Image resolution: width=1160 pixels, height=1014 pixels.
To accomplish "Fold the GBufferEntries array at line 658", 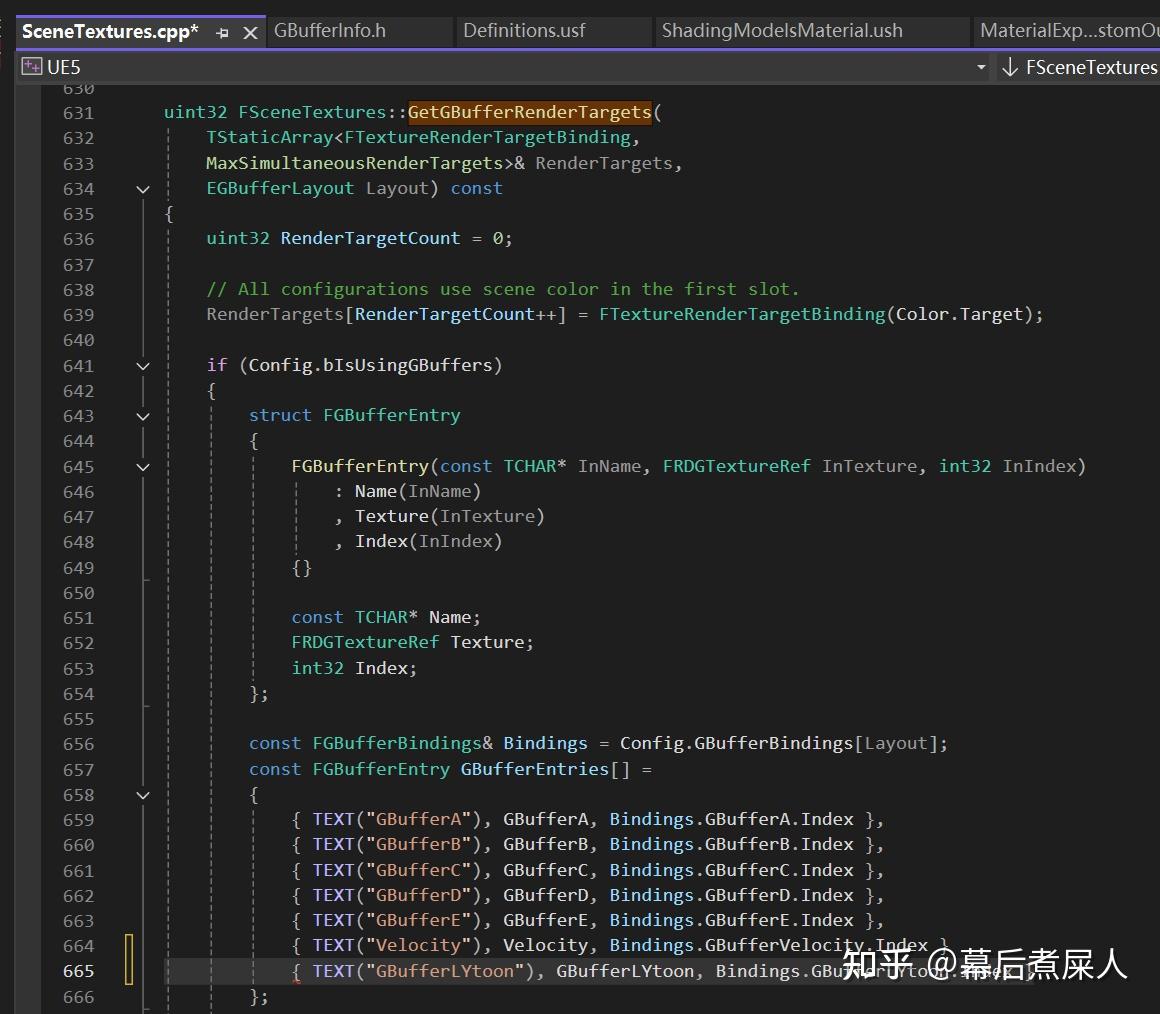I will [x=142, y=795].
